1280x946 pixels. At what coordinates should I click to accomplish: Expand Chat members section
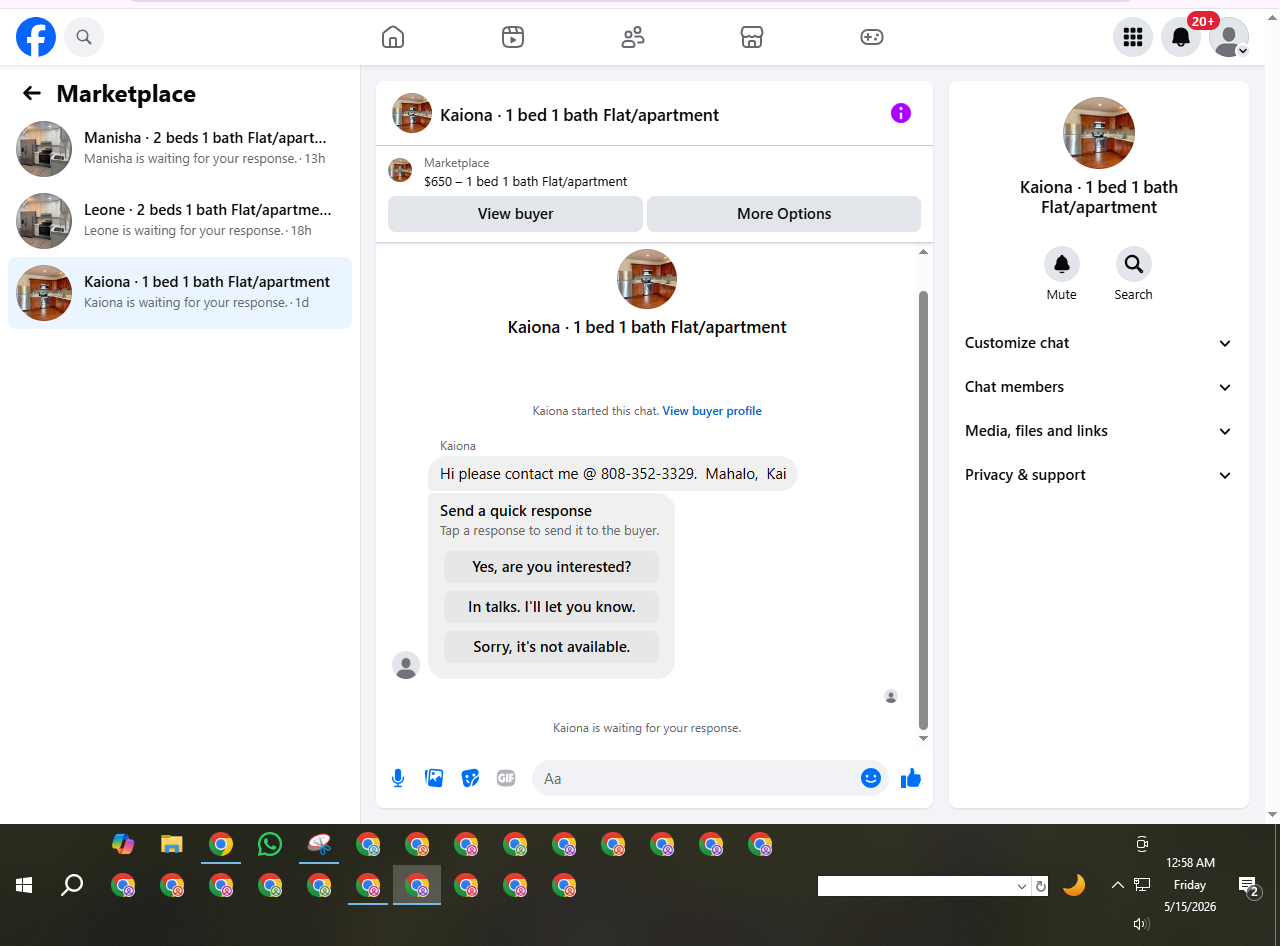click(1098, 387)
